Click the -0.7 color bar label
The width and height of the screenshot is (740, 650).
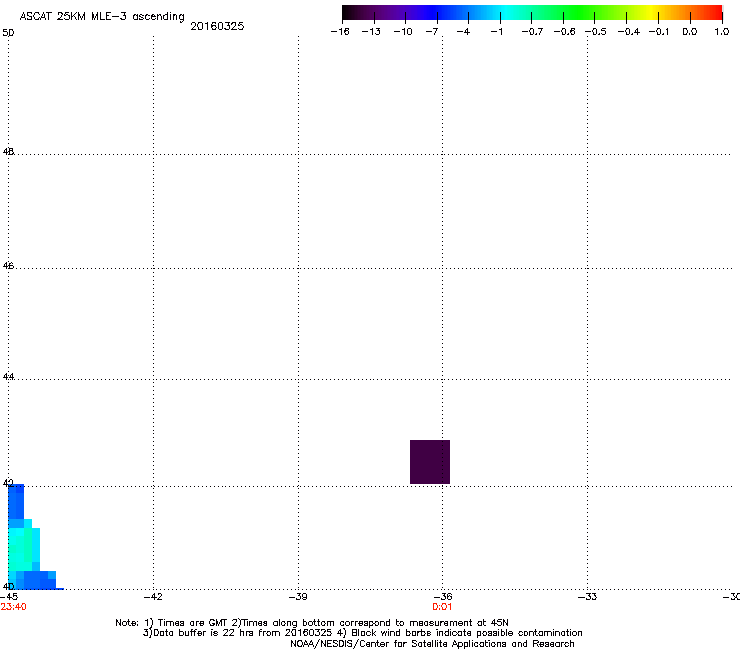(x=532, y=32)
